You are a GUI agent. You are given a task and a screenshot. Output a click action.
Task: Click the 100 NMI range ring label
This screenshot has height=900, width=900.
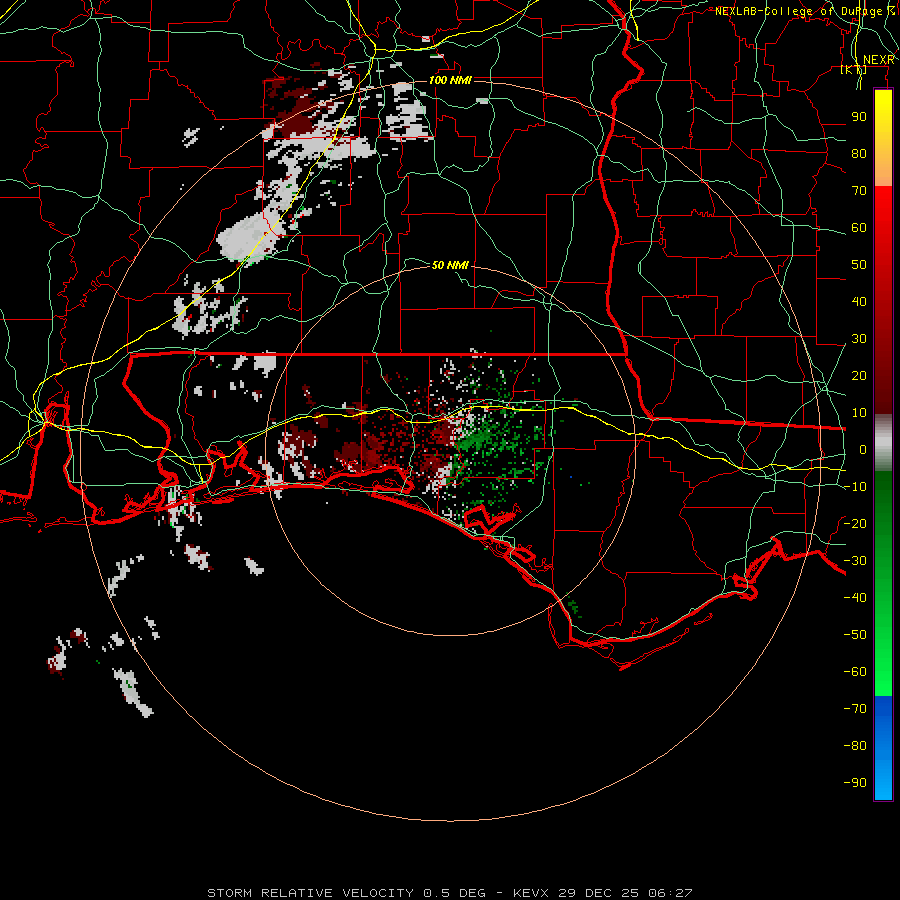[x=451, y=80]
